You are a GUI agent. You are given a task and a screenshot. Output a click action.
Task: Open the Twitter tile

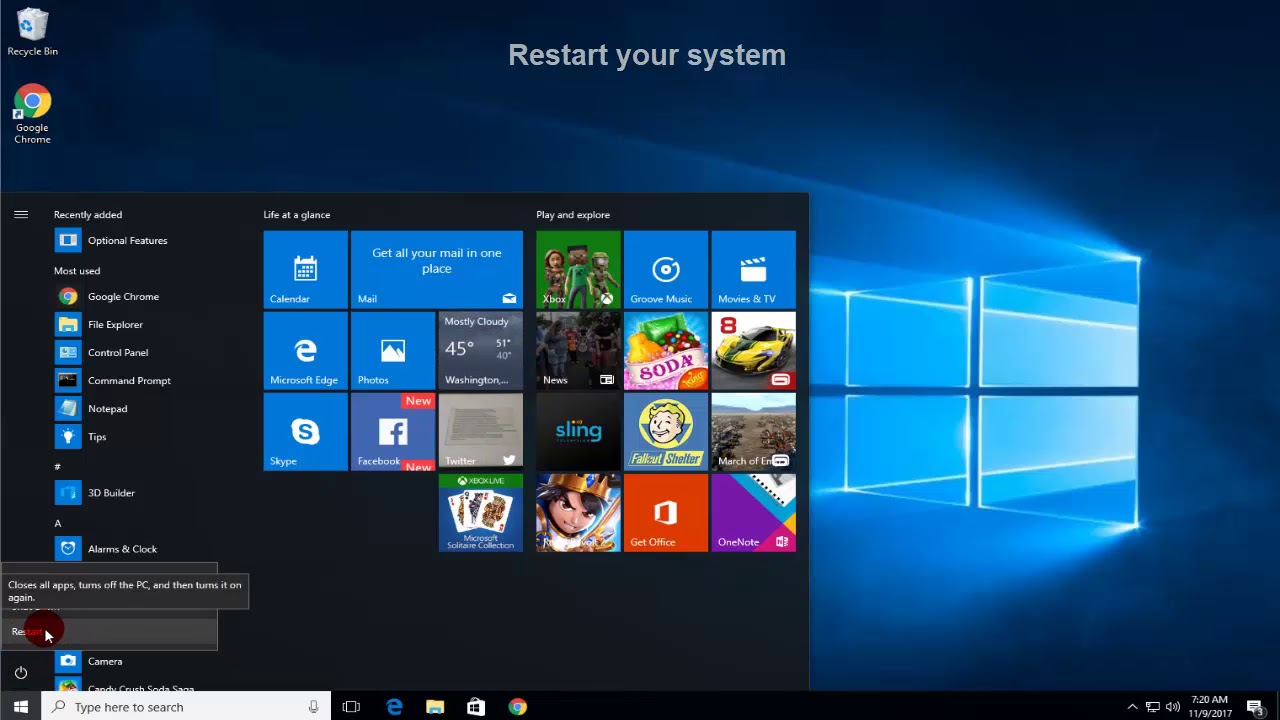point(480,431)
